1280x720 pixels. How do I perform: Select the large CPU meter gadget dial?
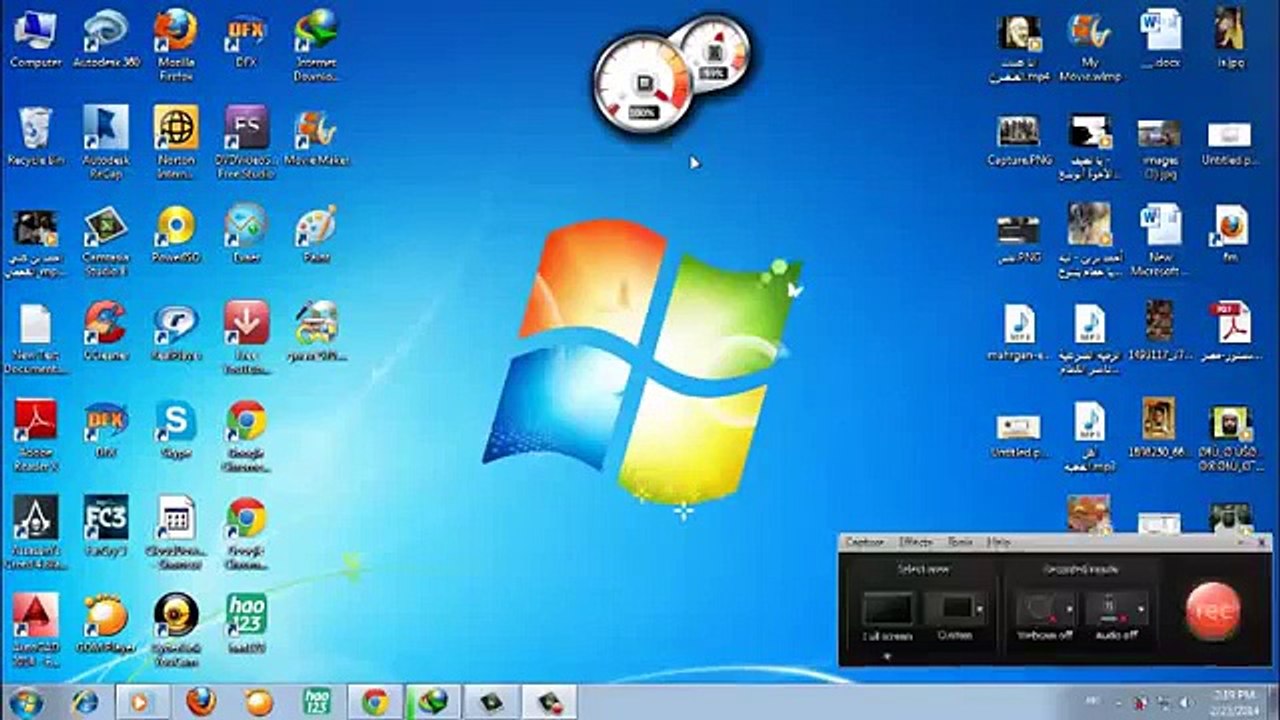click(642, 85)
